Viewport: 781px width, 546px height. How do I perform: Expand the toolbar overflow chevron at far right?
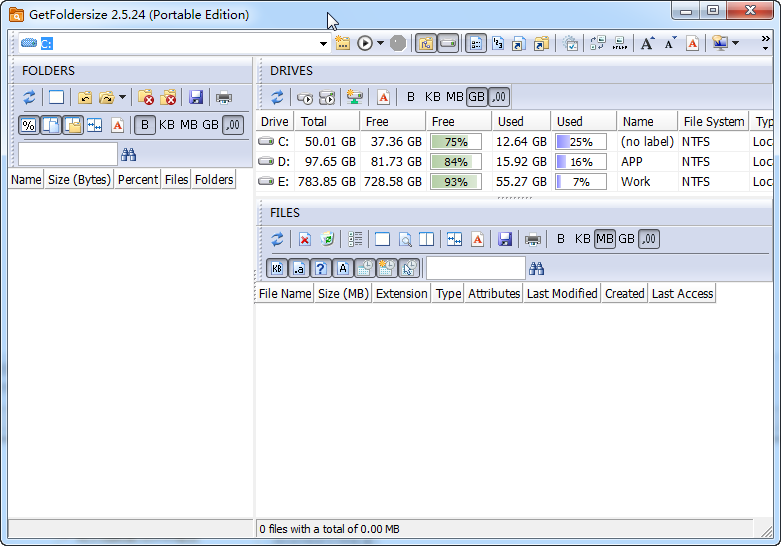coord(766,43)
